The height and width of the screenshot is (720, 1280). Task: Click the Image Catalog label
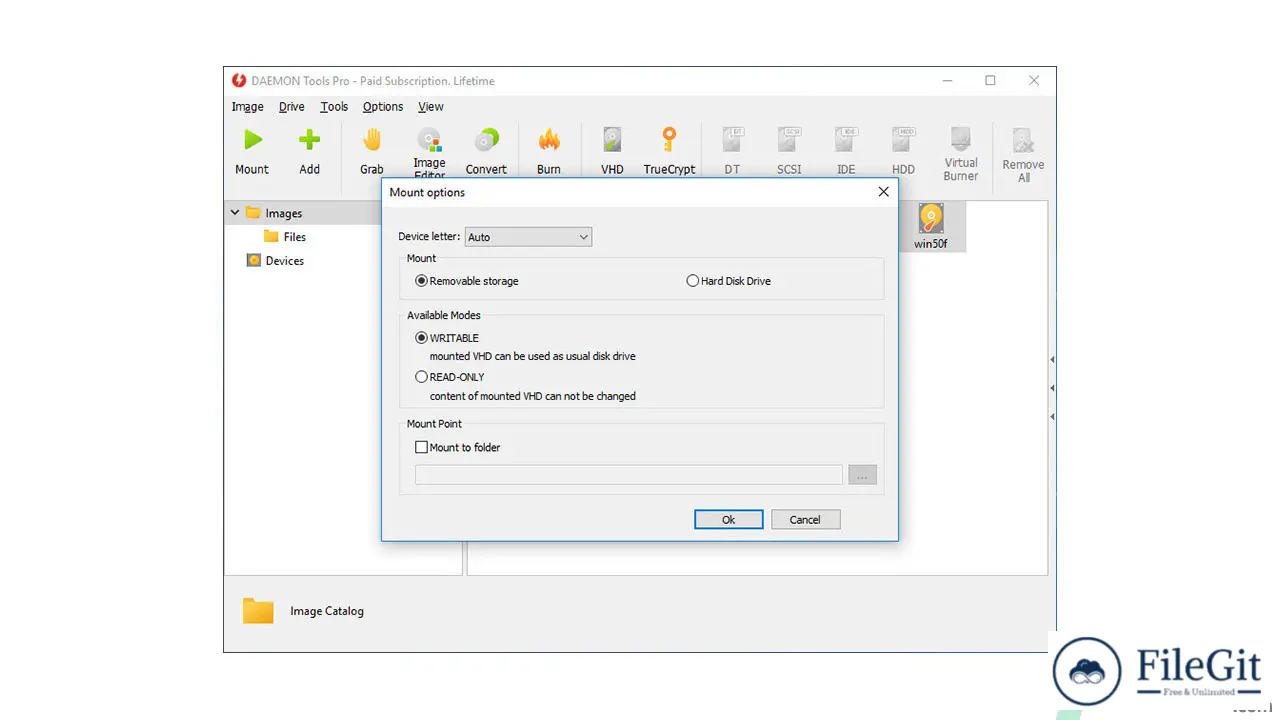click(x=327, y=611)
